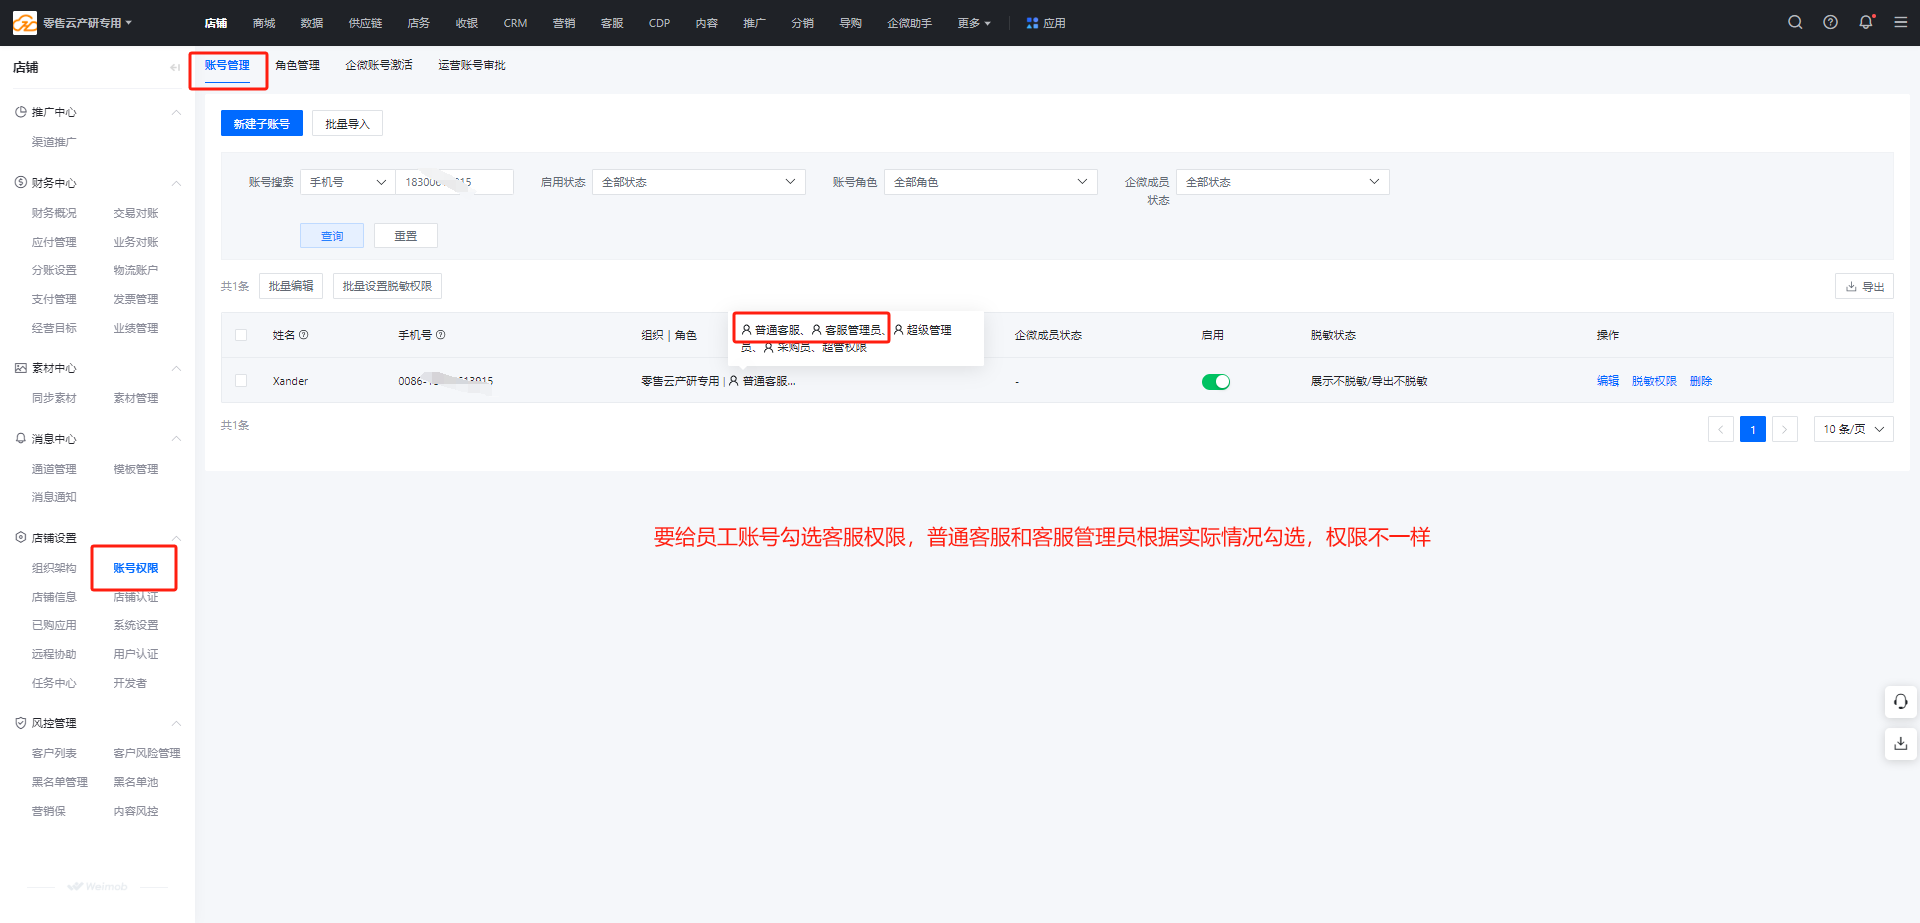Screen dimensions: 1920x923
Task: Click the phone number search input field
Action: point(454,182)
